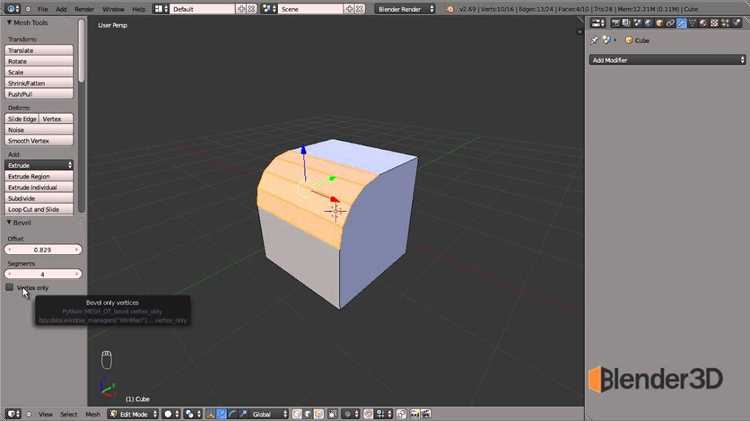The image size is (750, 421).
Task: Toggle proportional editing button in header
Action: 353,414
